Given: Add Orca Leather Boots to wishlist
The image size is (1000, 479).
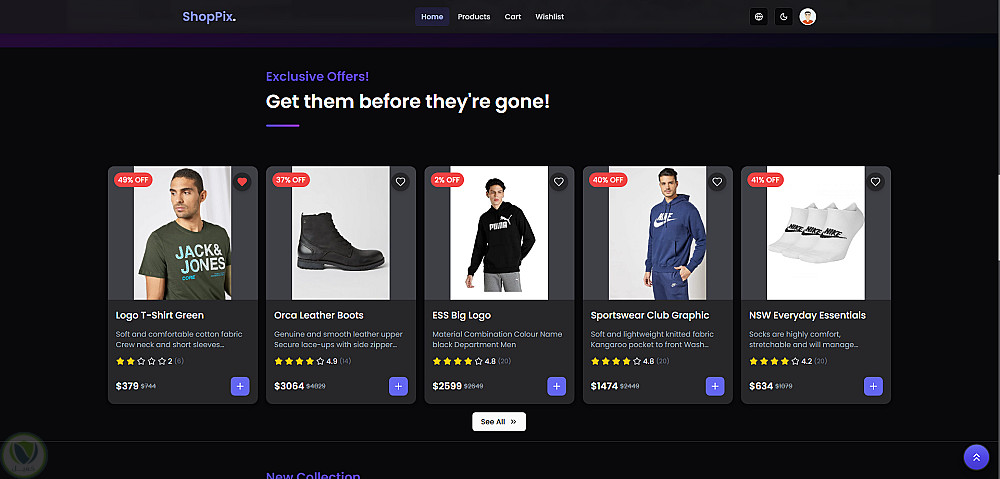Looking at the screenshot, I should click(400, 182).
